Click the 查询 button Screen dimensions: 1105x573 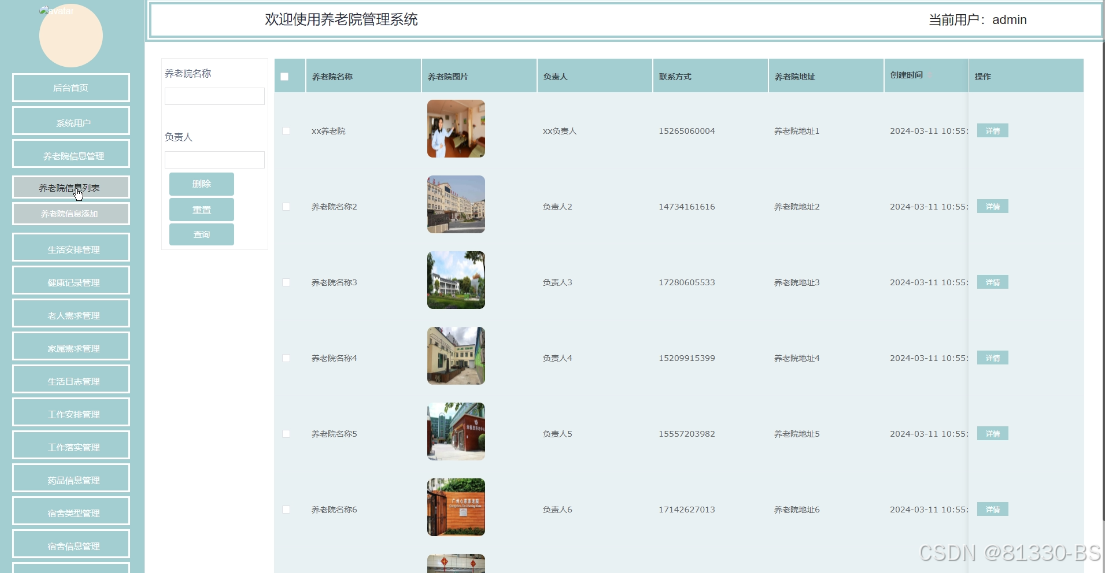202,235
